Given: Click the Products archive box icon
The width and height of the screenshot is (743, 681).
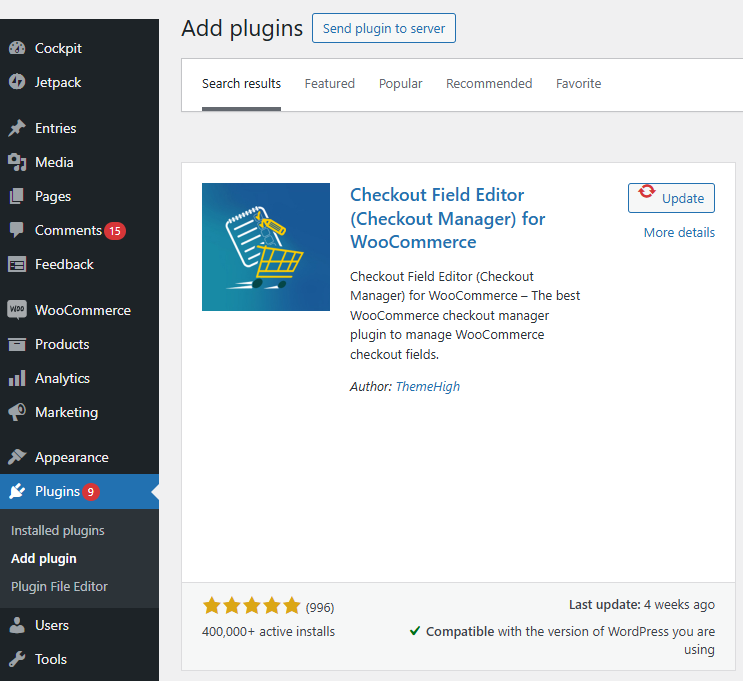Looking at the screenshot, I should click(17, 344).
